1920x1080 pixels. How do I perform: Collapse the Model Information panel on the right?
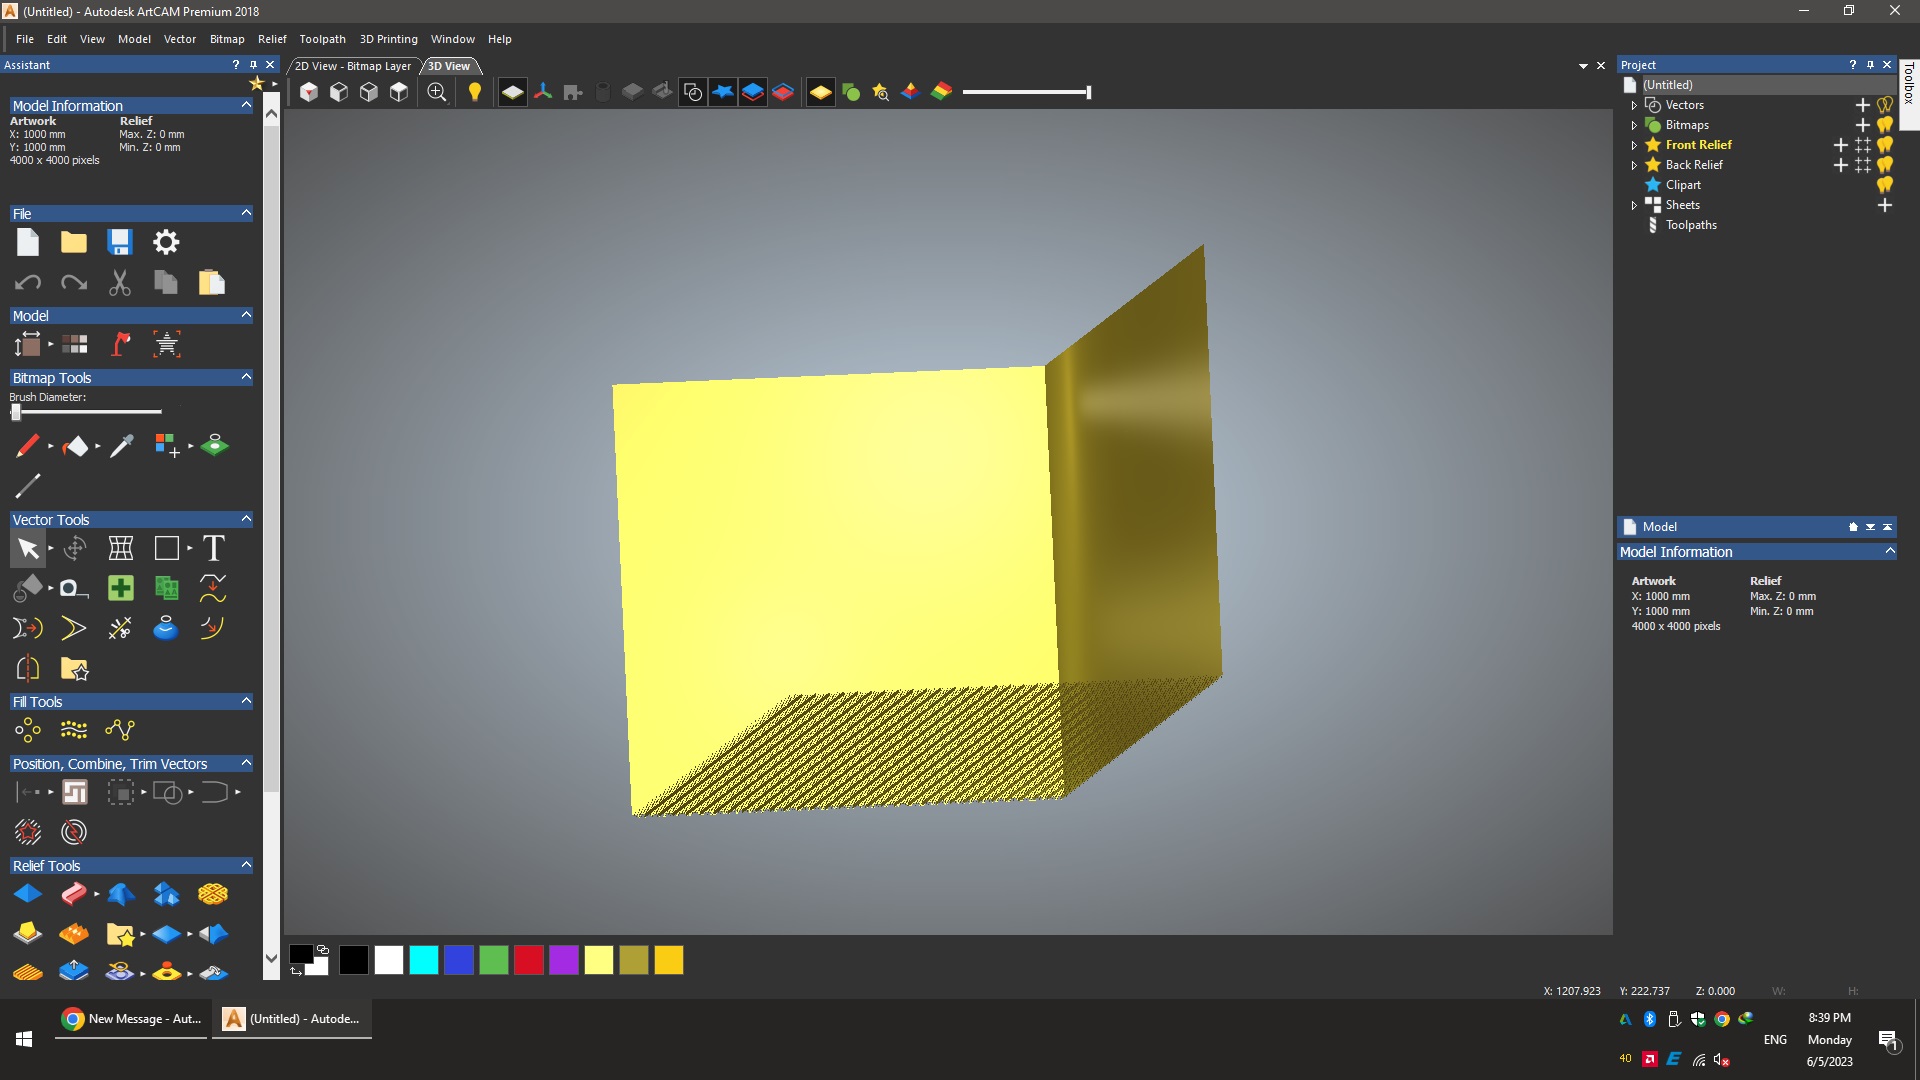(1890, 551)
